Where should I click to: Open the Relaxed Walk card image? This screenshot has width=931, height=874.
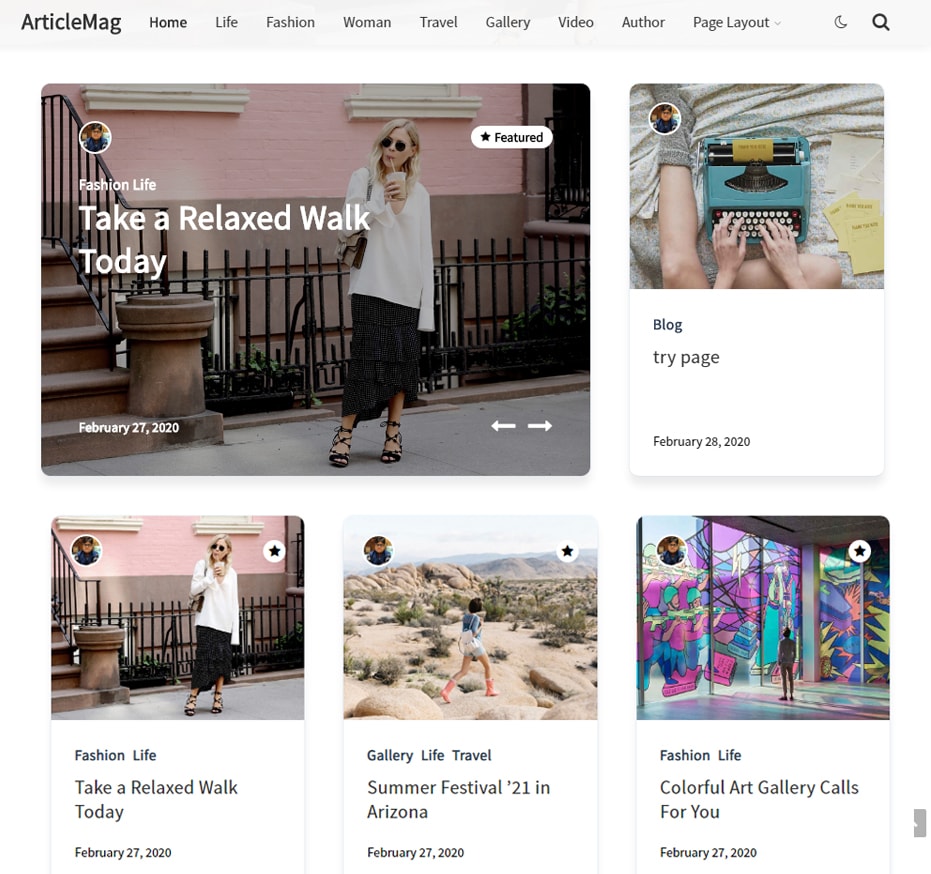pos(178,618)
